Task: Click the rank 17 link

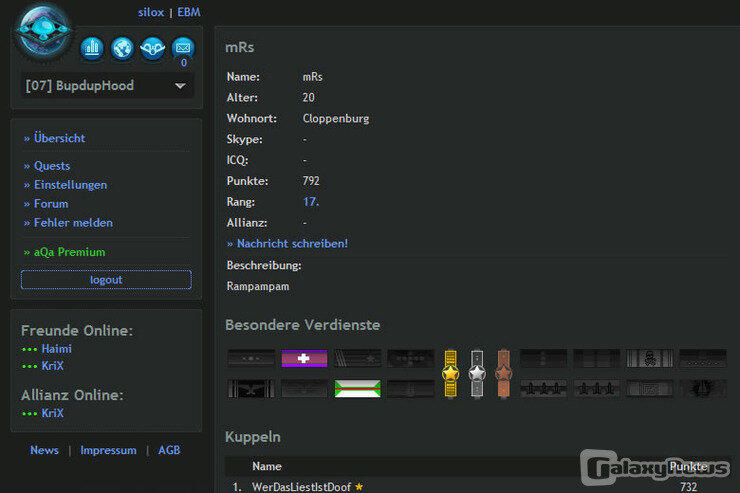Action: [310, 202]
